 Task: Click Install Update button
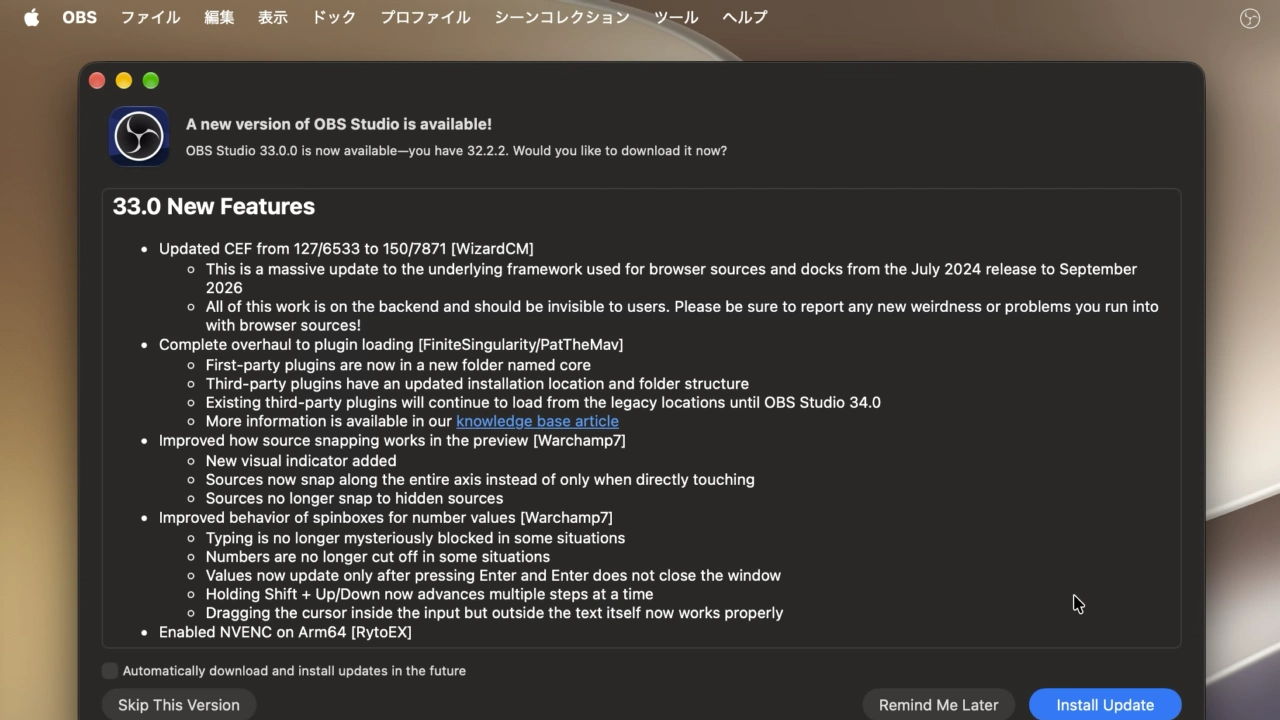click(1105, 705)
